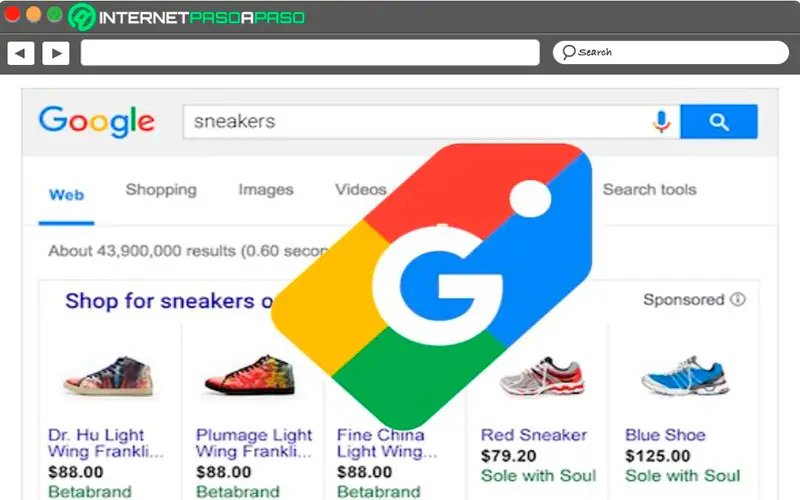
Task: Expand the Search tools options
Action: pyautogui.click(x=649, y=190)
